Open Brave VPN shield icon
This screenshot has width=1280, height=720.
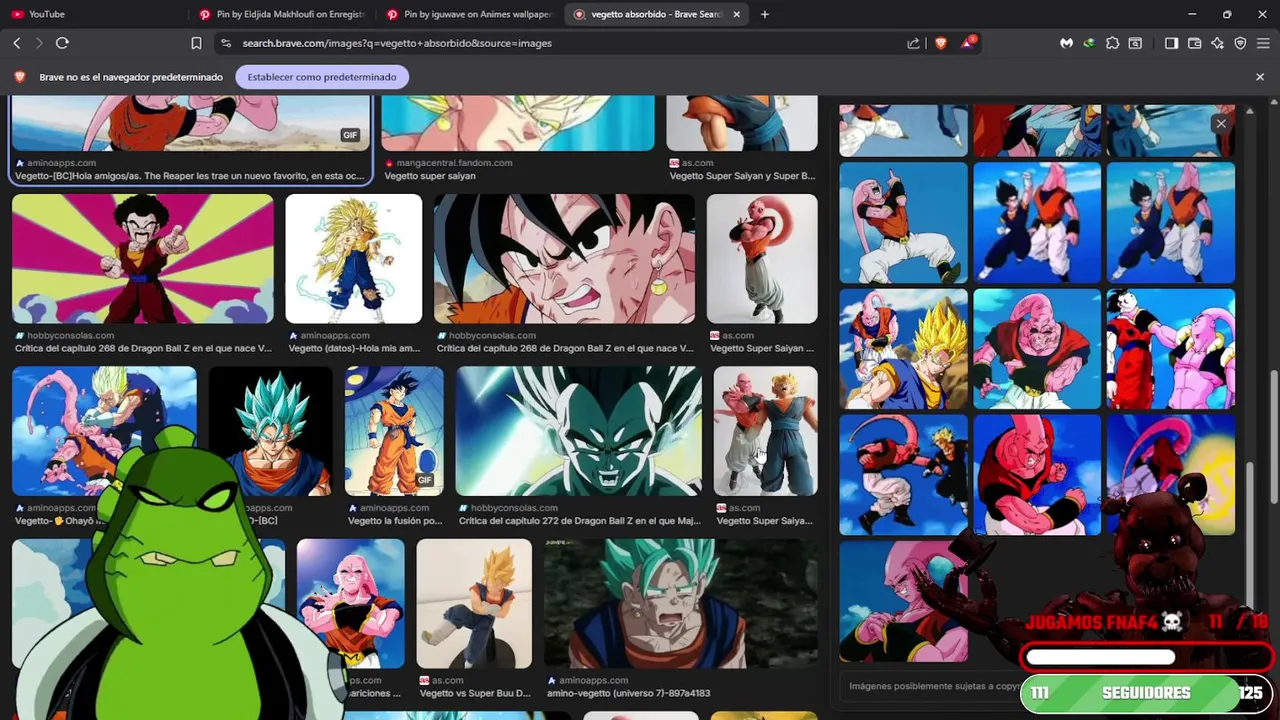coord(1240,43)
